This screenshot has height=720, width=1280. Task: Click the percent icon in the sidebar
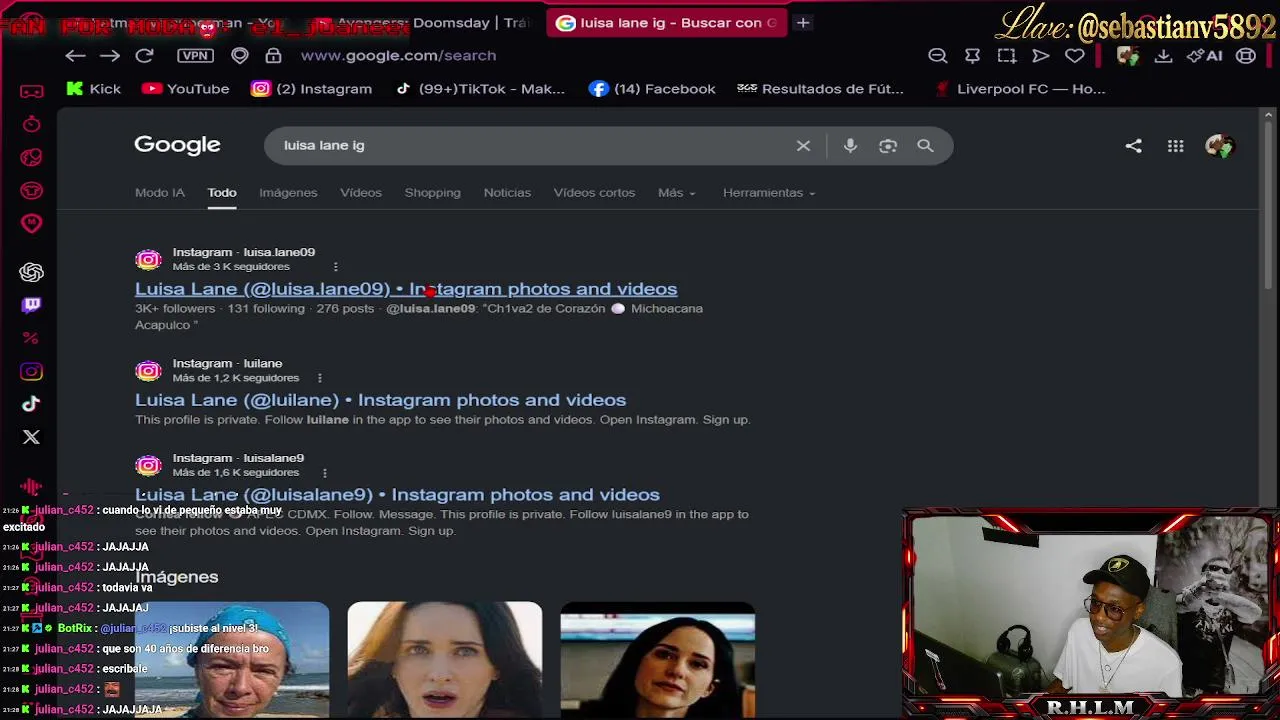(31, 338)
